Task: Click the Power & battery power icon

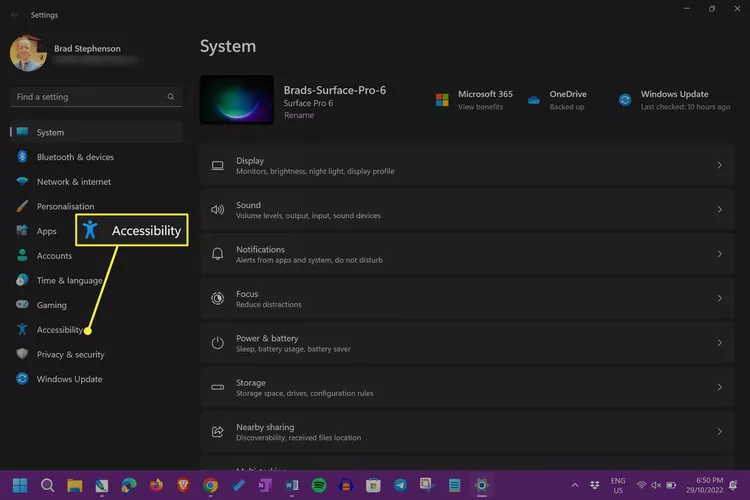Action: [218, 343]
